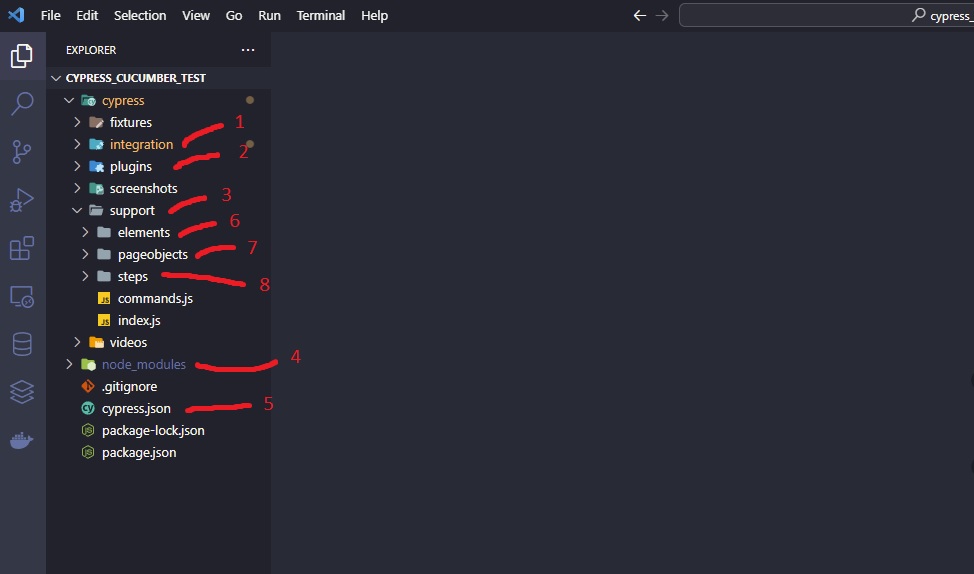Click the screenshots folder icon
Screen dimensions: 974x574
96,188
